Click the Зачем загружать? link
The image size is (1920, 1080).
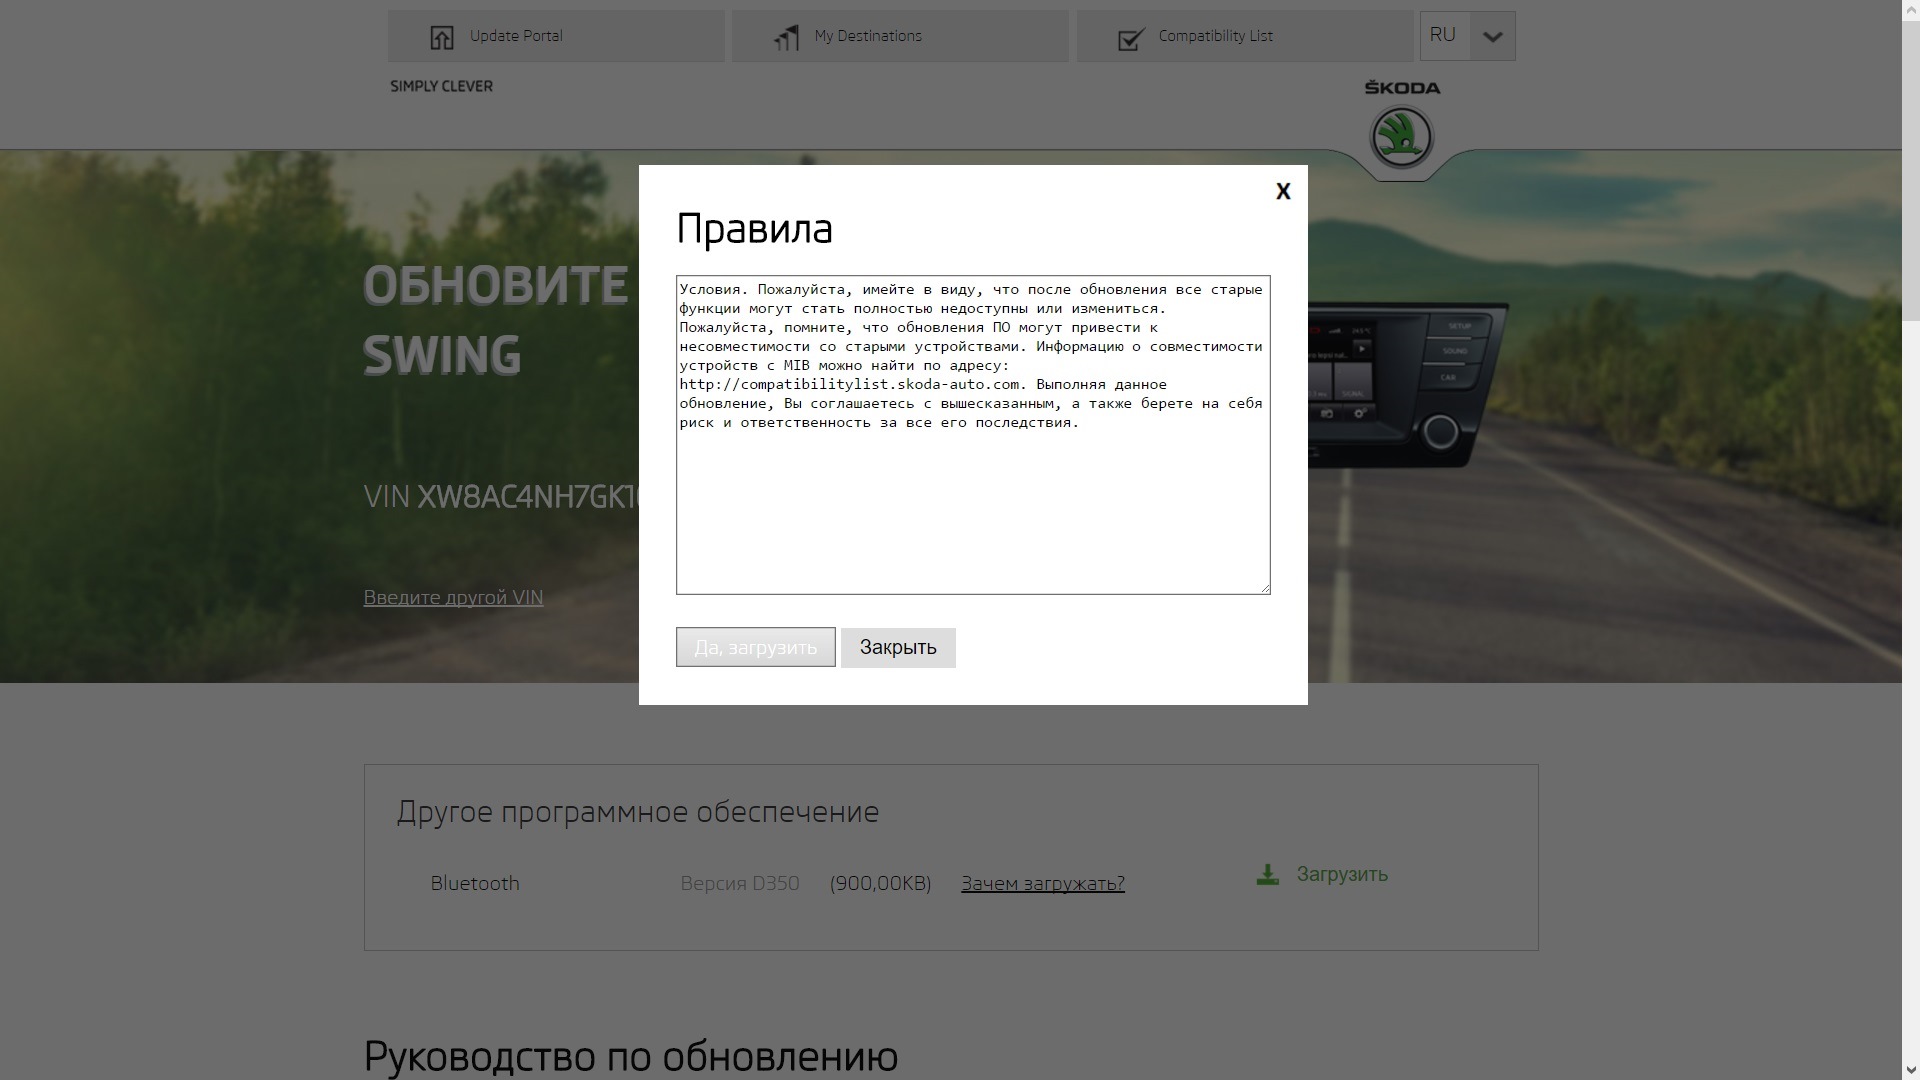pos(1043,883)
